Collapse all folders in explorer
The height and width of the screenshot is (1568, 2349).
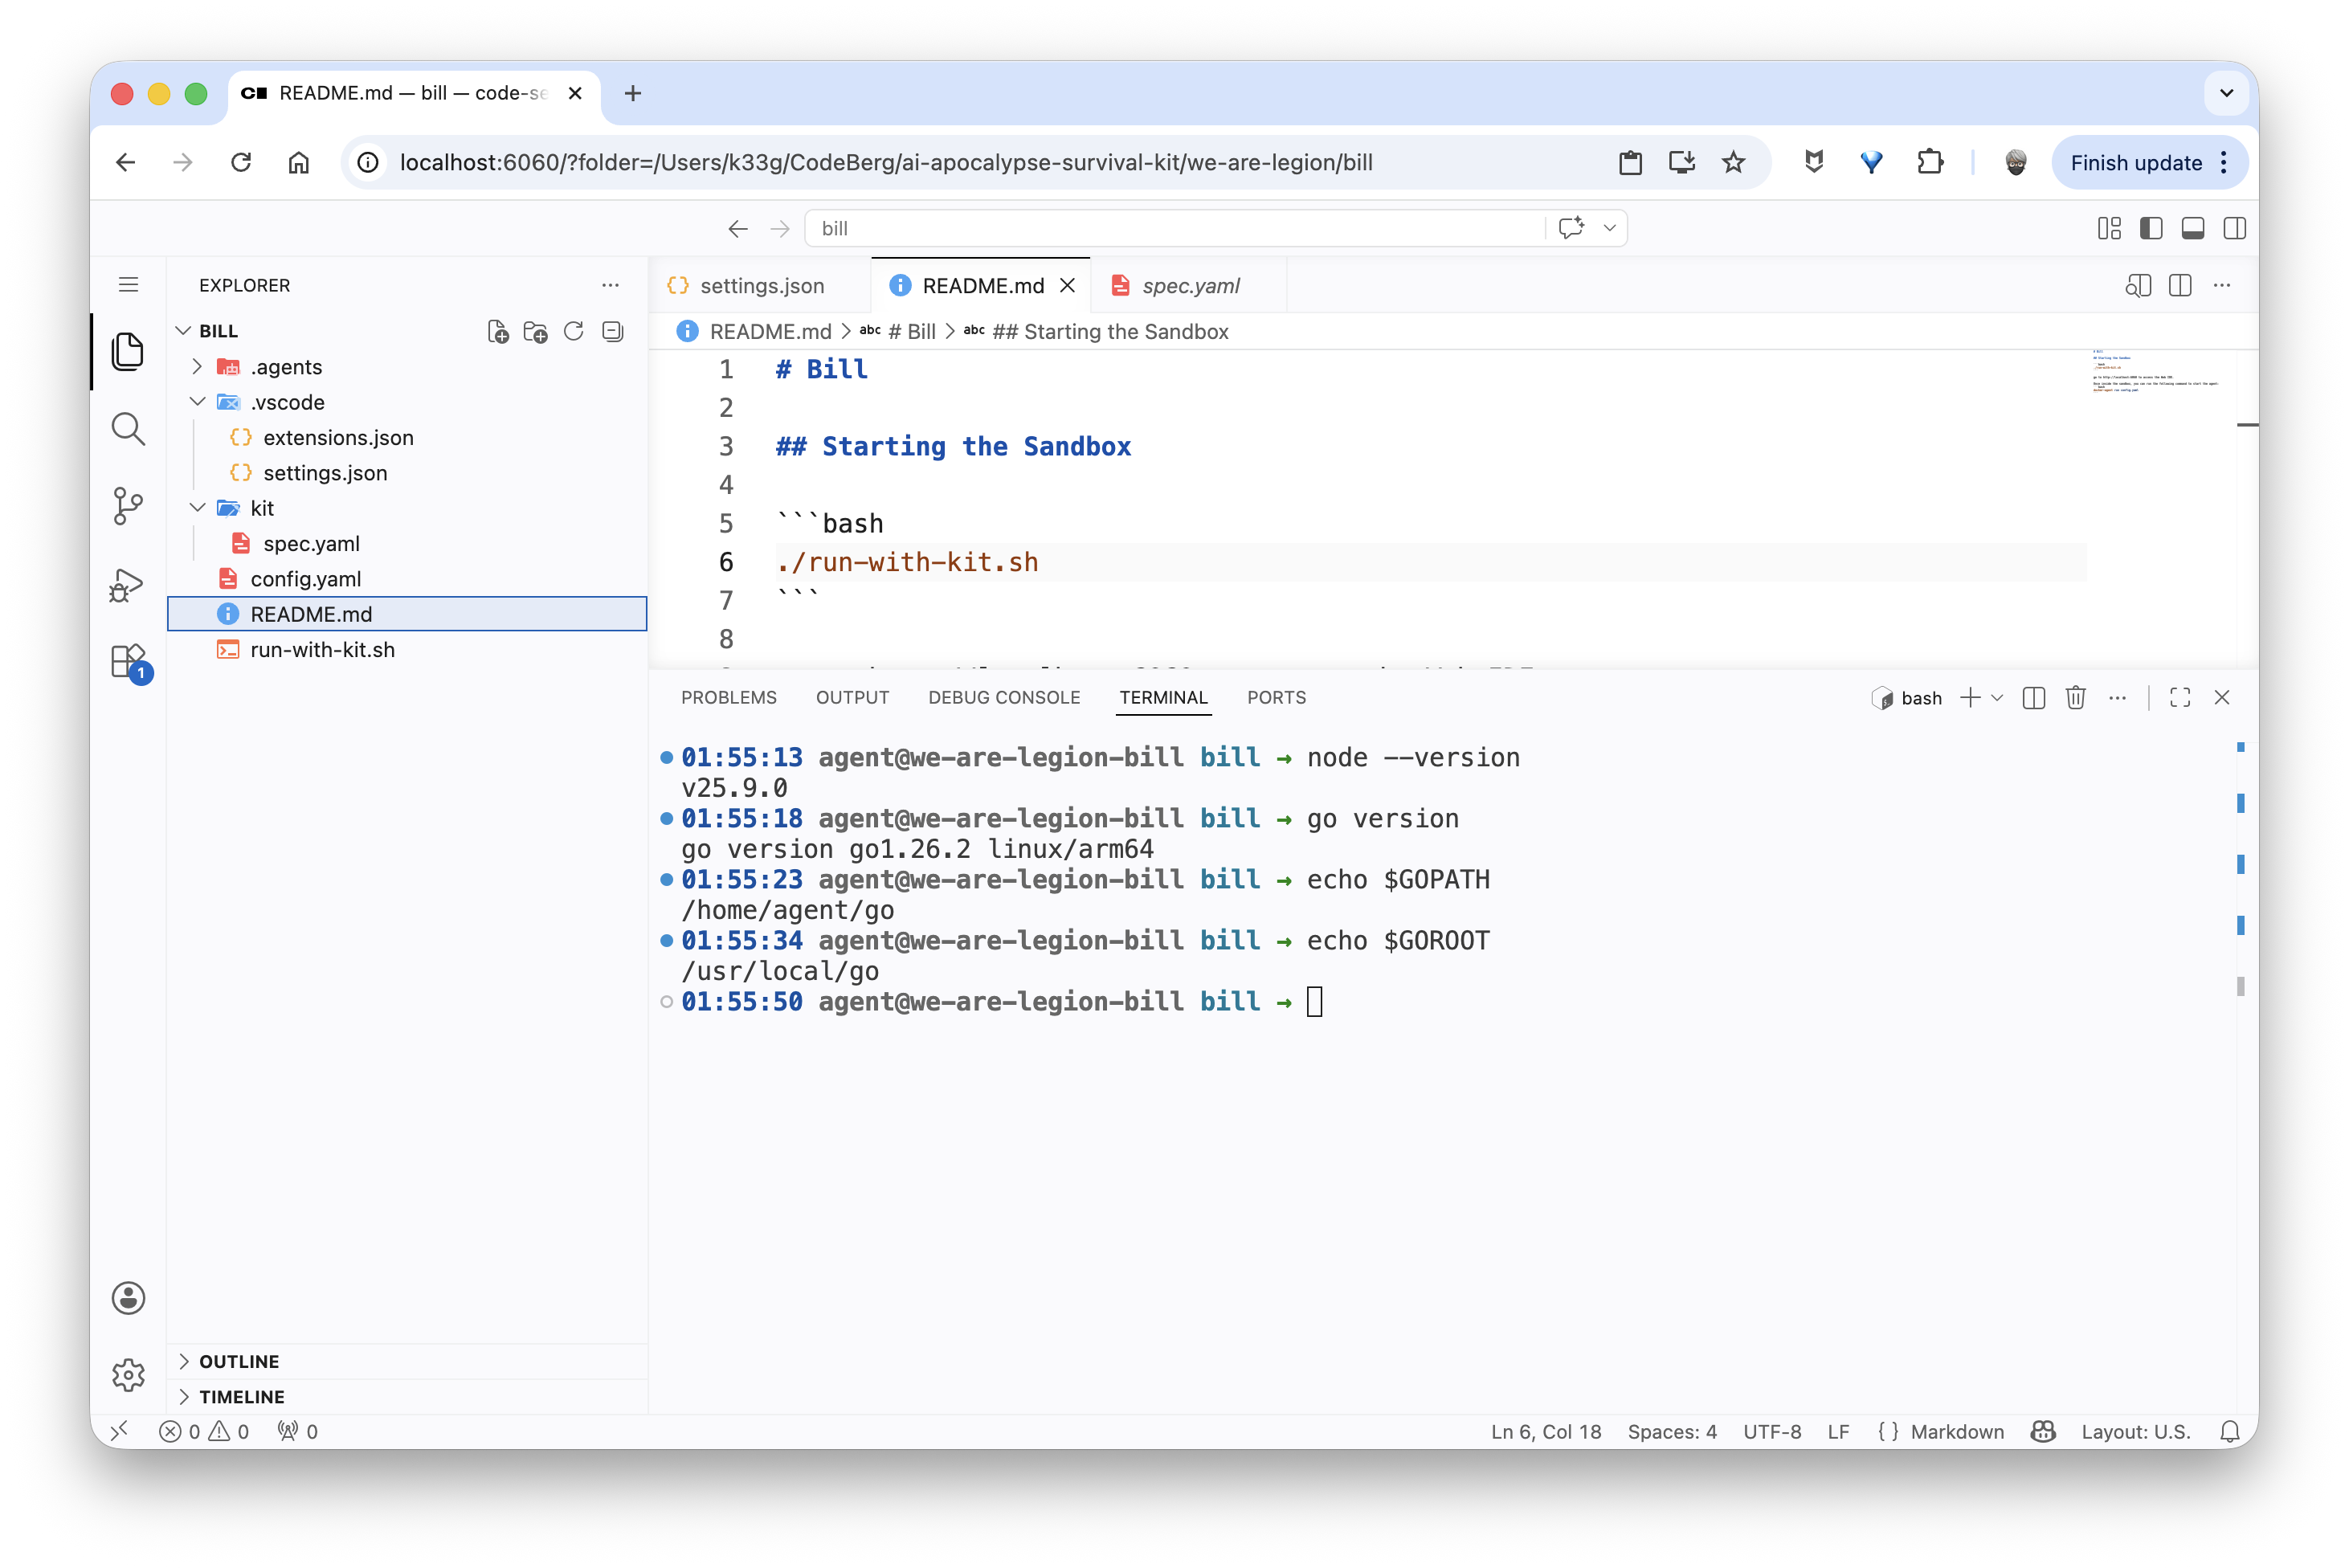[x=612, y=331]
